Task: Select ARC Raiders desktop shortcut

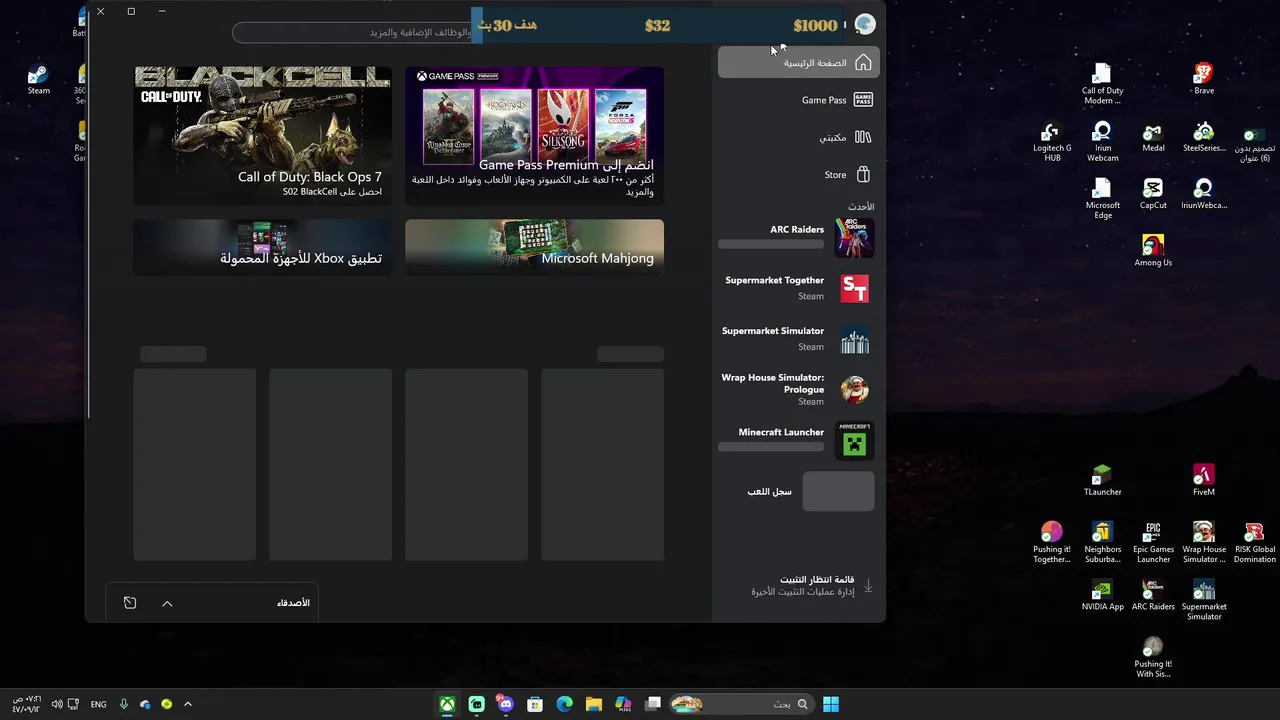Action: coord(1153,595)
